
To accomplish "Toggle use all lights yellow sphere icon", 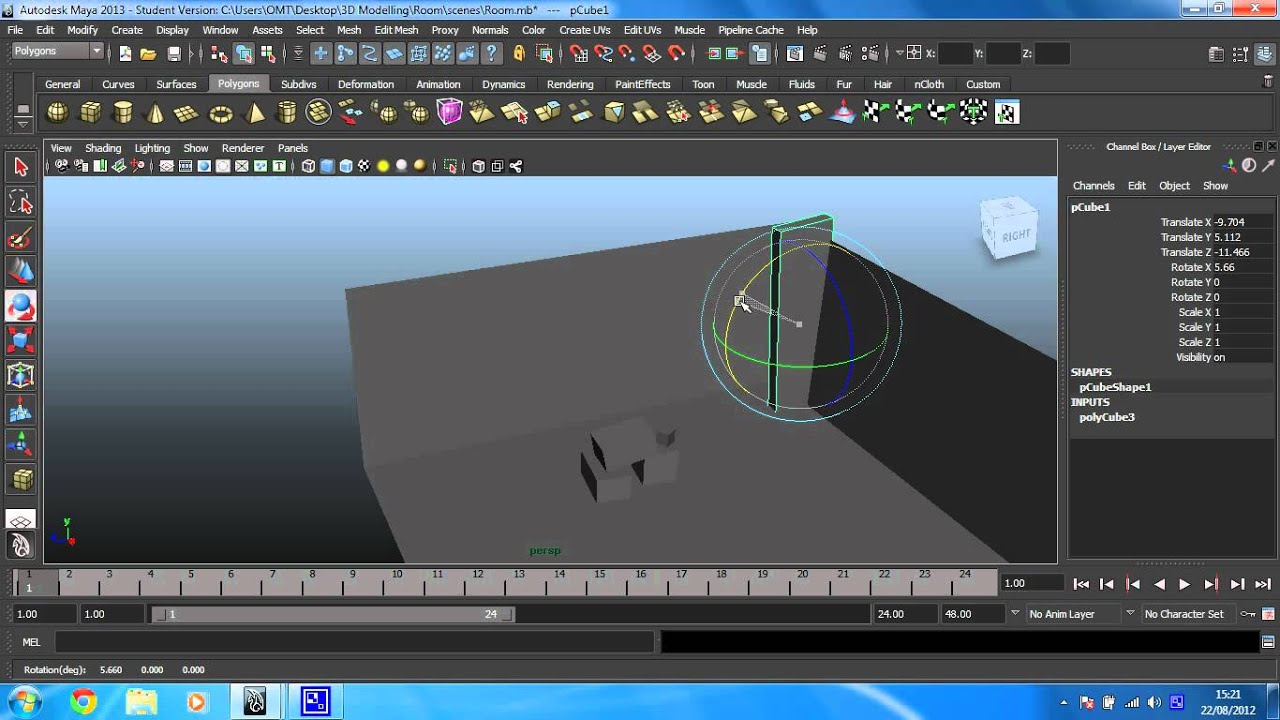I will pos(383,166).
